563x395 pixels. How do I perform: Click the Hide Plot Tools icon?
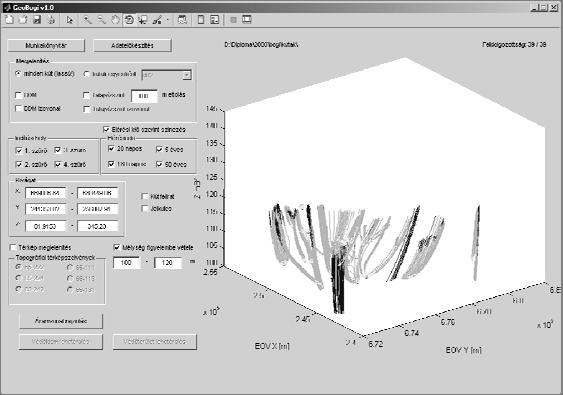233,20
